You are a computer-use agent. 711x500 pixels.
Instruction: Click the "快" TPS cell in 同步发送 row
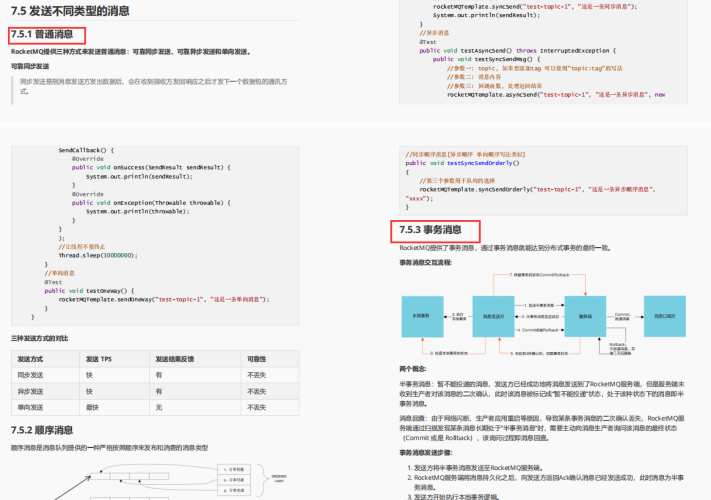(89, 375)
